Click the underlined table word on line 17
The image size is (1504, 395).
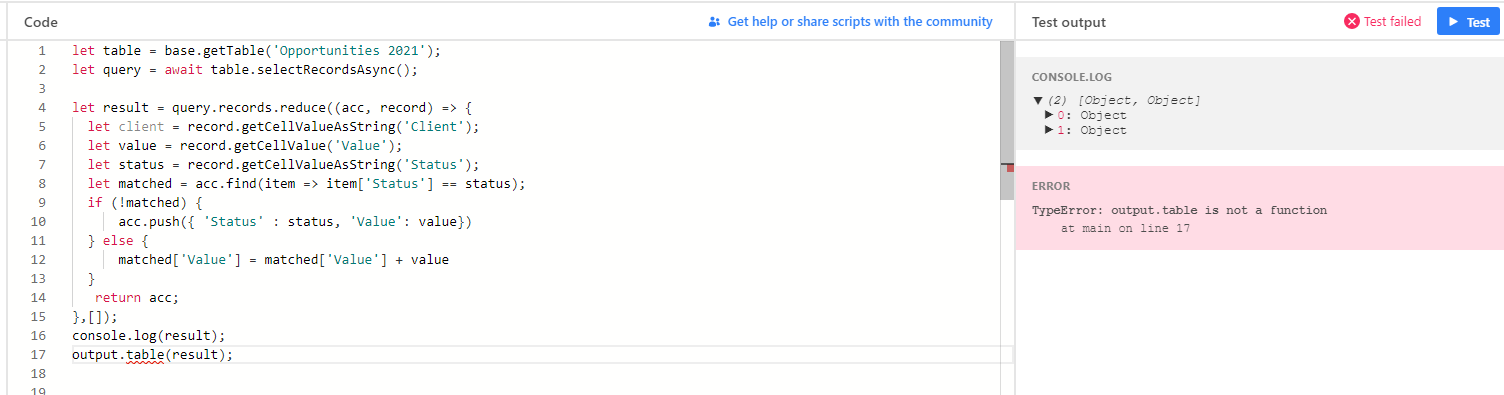[145, 355]
